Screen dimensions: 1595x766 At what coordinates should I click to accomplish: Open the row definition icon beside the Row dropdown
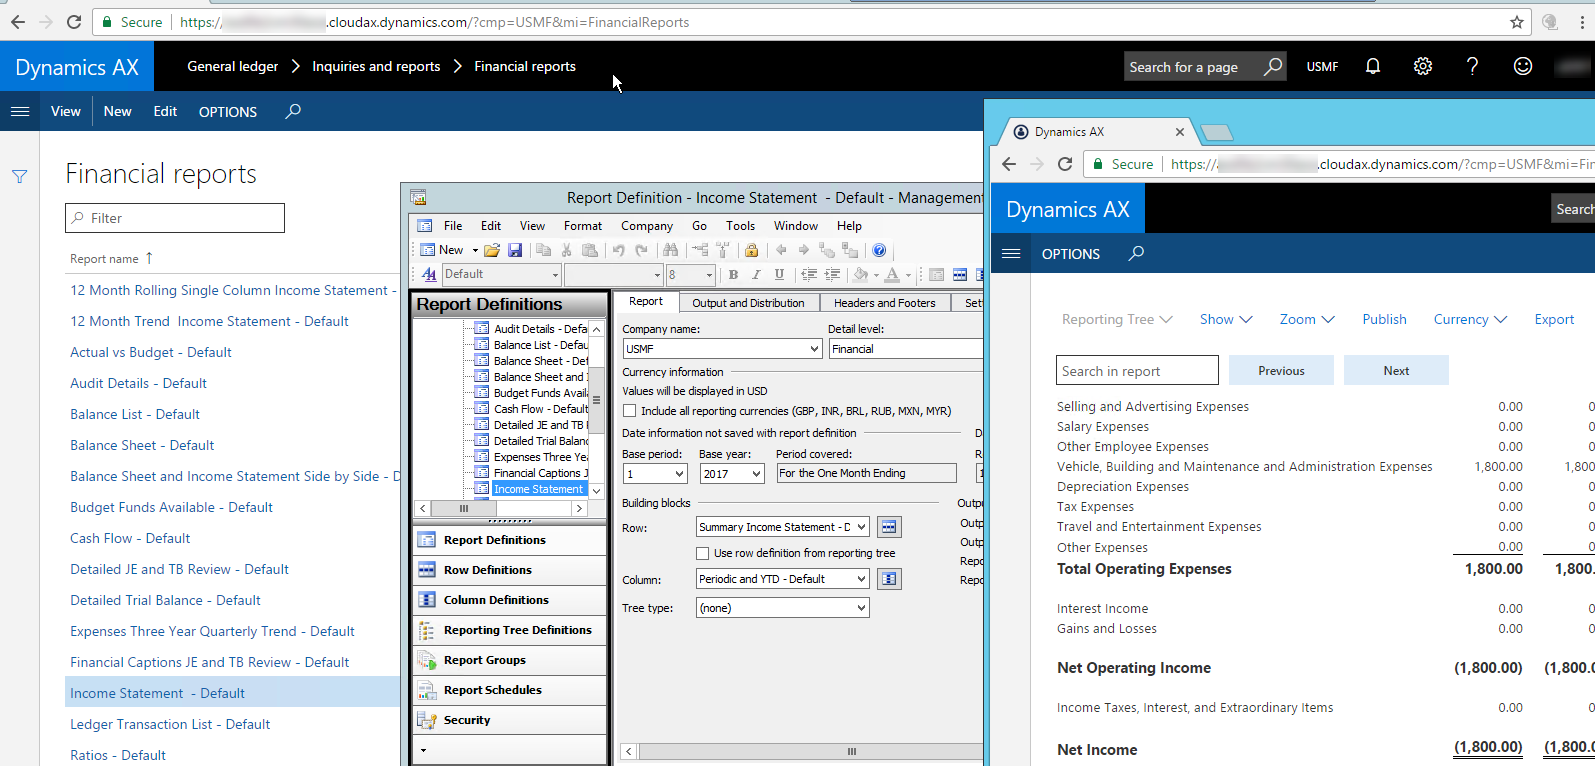coord(889,526)
